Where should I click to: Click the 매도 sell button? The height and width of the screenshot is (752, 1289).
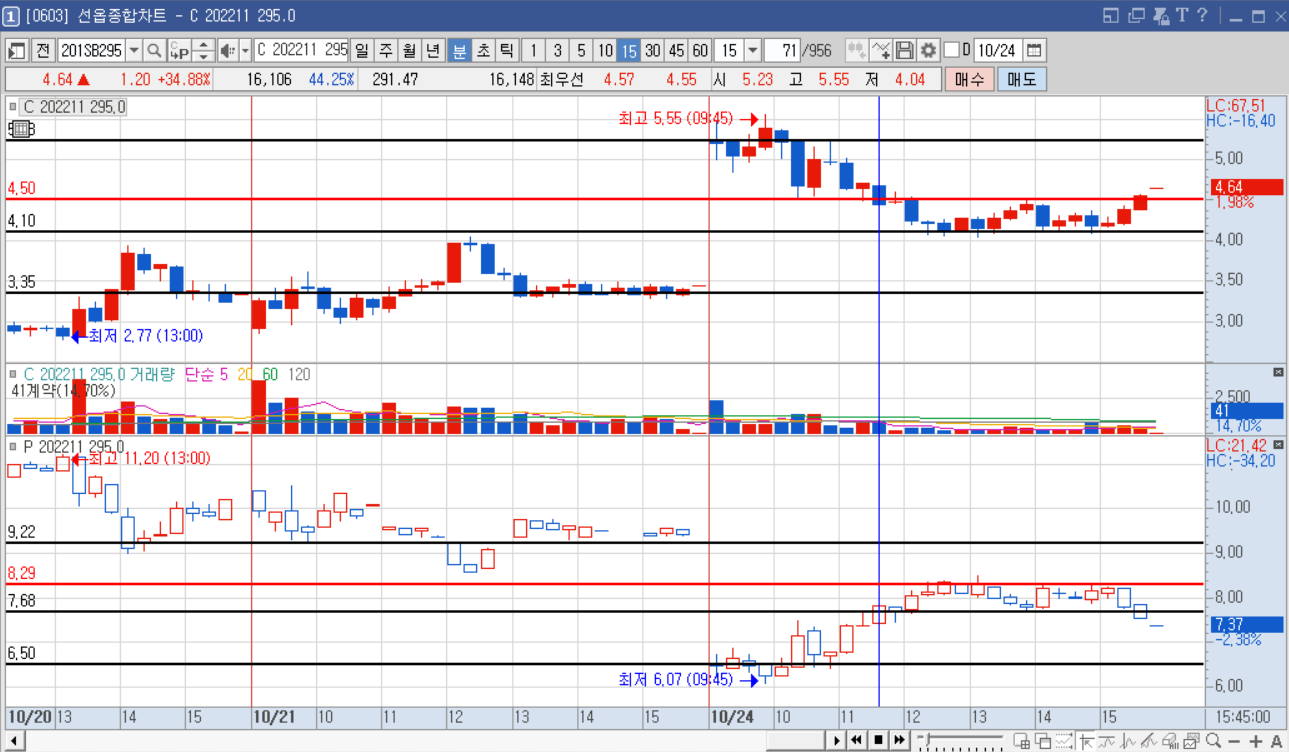pyautogui.click(x=1022, y=80)
